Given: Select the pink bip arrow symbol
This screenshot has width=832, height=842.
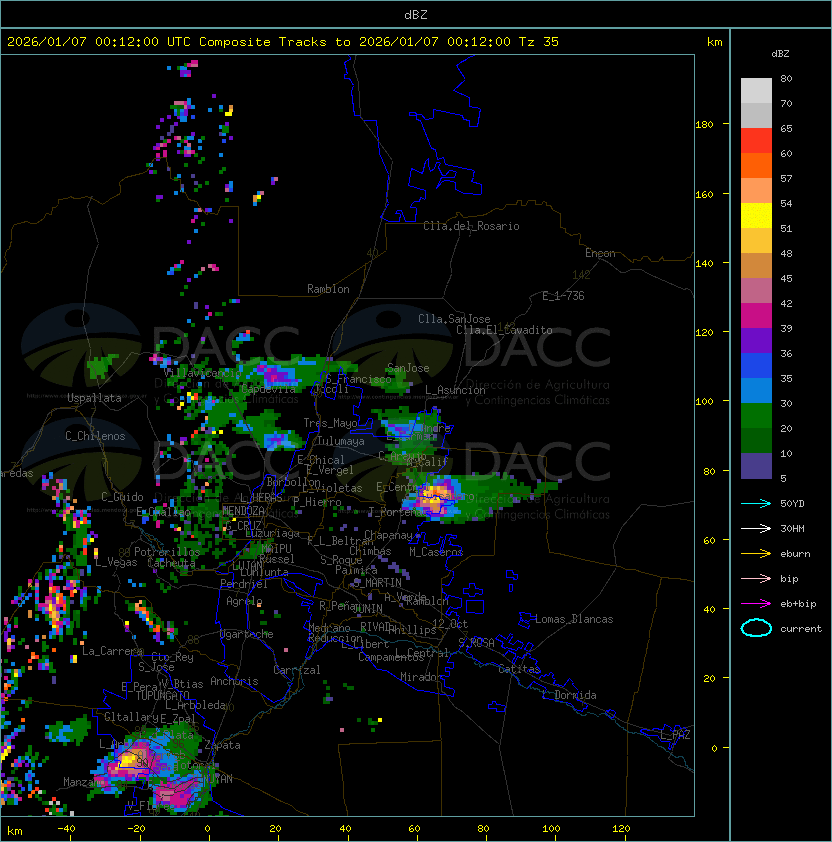Looking at the screenshot, I should point(756,578).
